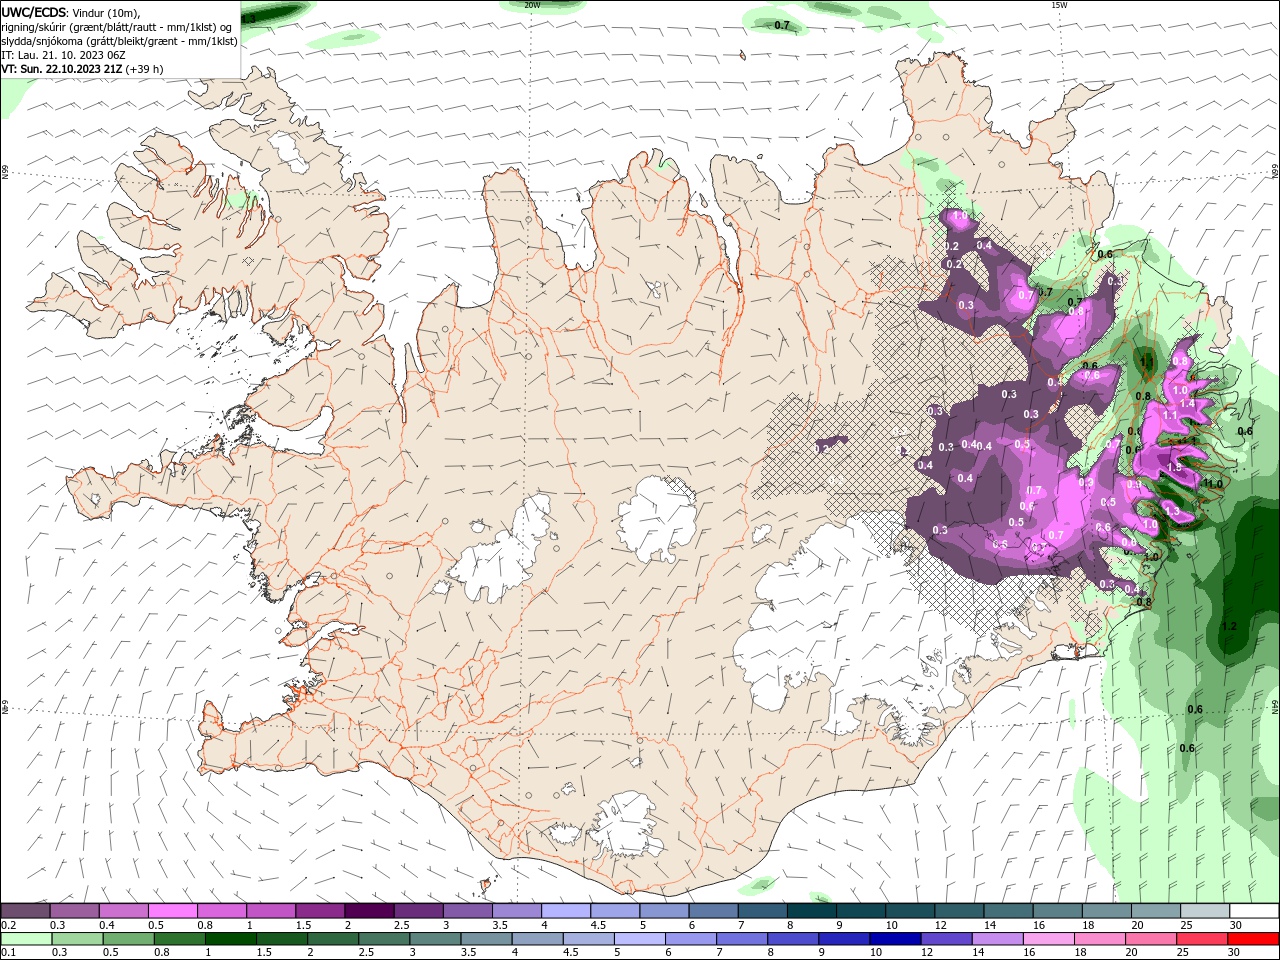Click the 0.7 value near the top edge
Screen dimensions: 1280x960
pyautogui.click(x=782, y=25)
